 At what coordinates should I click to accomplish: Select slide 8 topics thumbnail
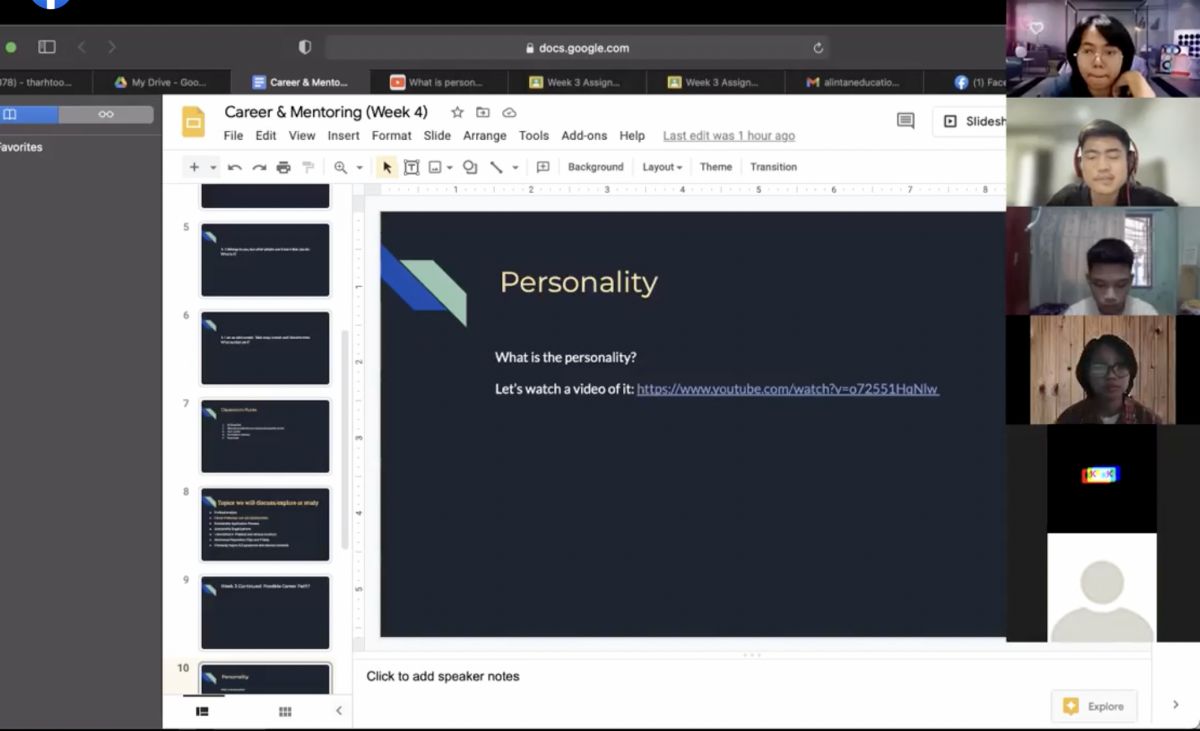coord(265,524)
